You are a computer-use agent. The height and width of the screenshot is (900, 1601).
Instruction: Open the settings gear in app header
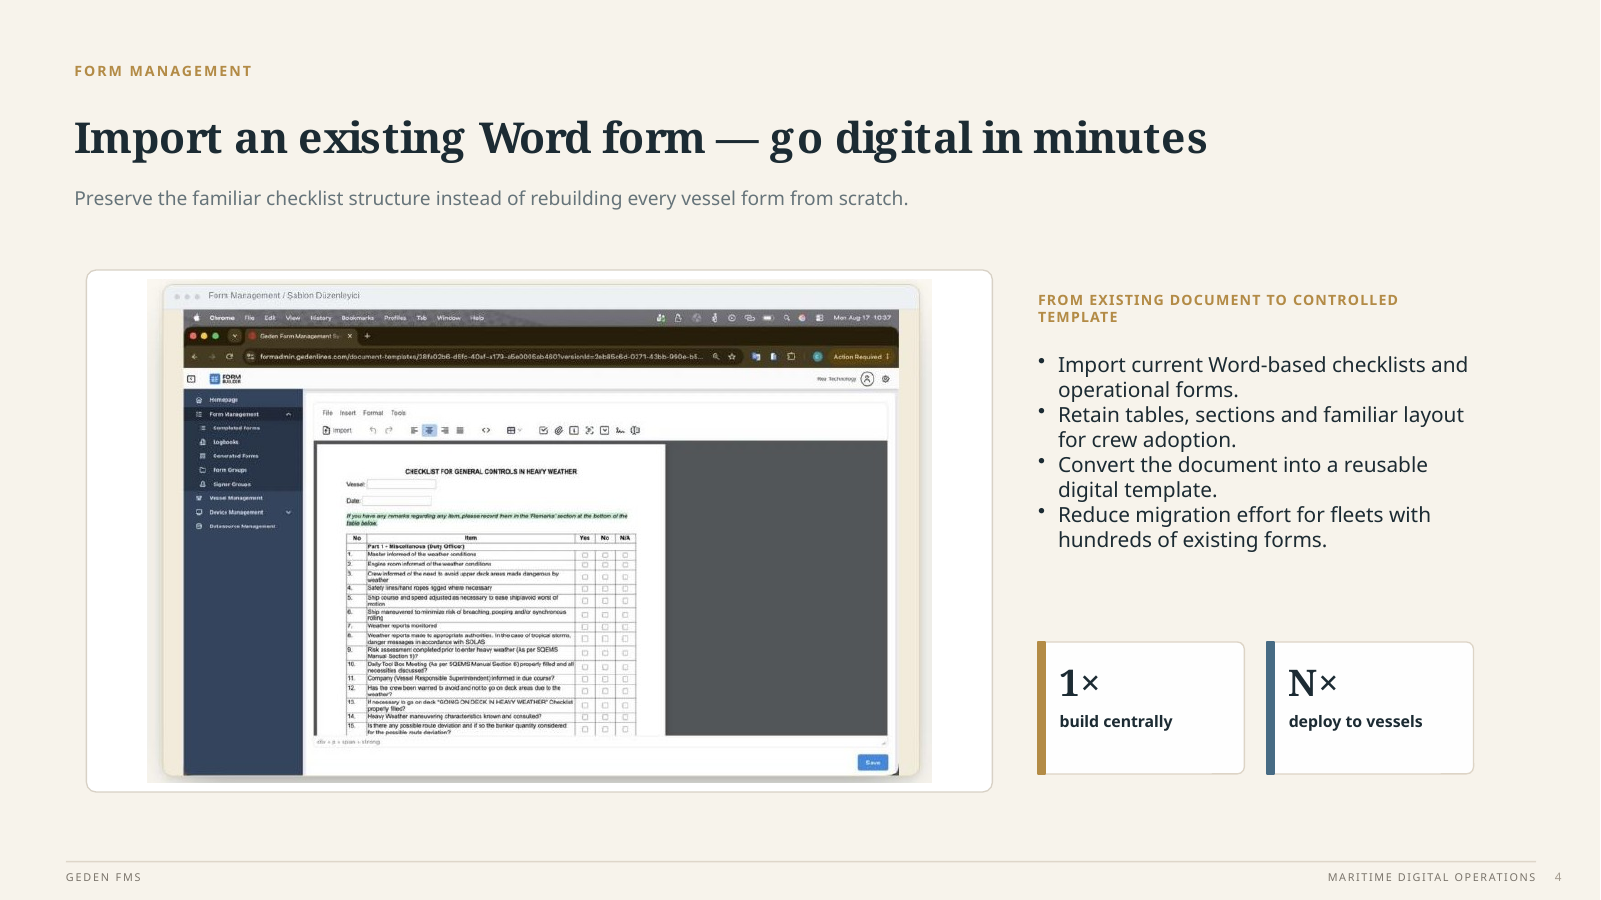886,379
